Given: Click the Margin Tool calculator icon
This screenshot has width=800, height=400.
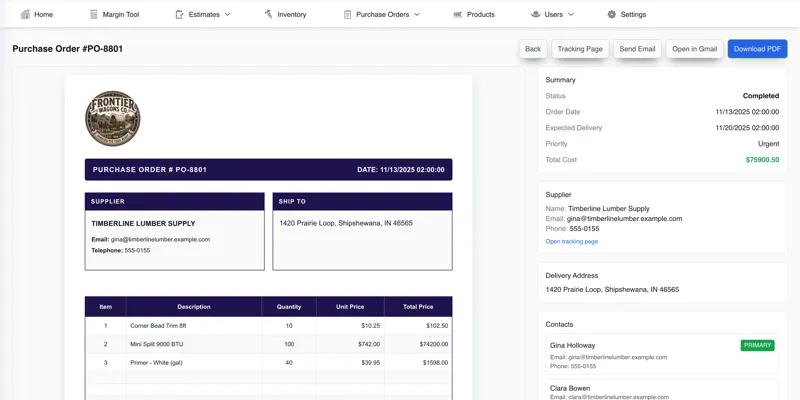Looking at the screenshot, I should (x=93, y=14).
